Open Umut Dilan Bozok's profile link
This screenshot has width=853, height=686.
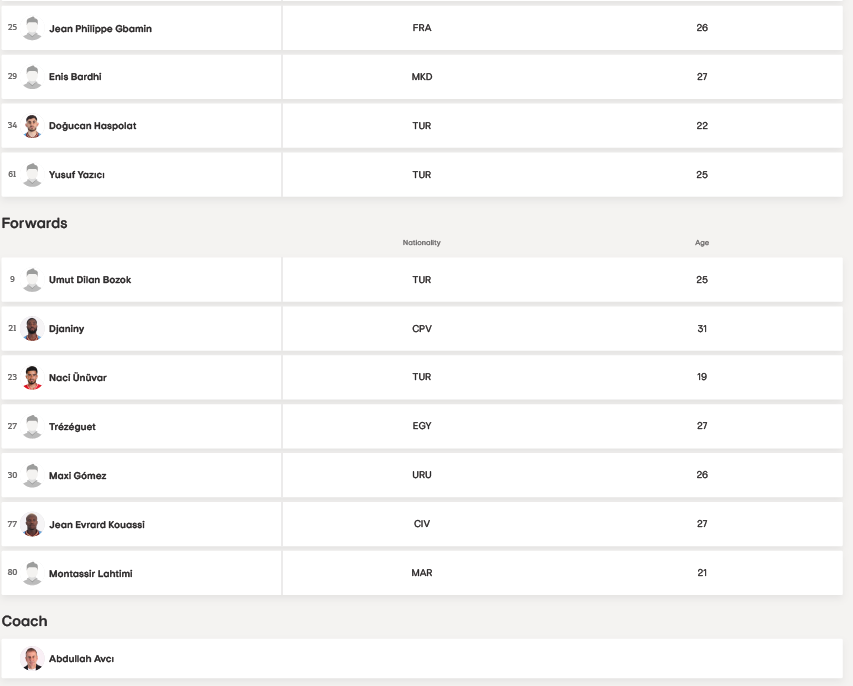(x=90, y=280)
